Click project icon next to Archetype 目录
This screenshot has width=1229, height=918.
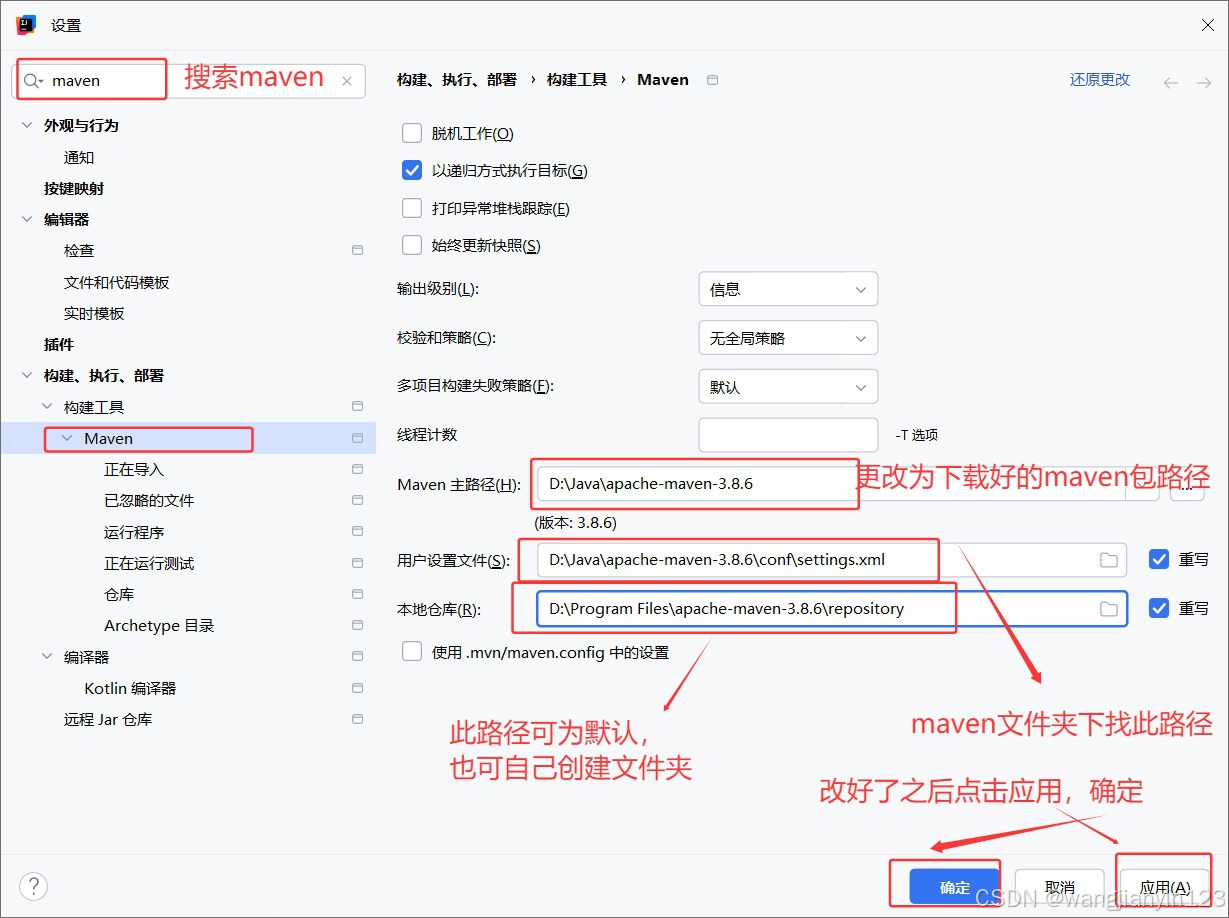coord(357,625)
